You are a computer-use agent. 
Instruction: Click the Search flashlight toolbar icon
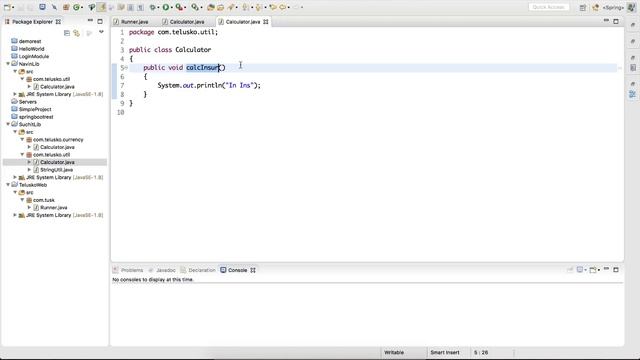point(231,7)
